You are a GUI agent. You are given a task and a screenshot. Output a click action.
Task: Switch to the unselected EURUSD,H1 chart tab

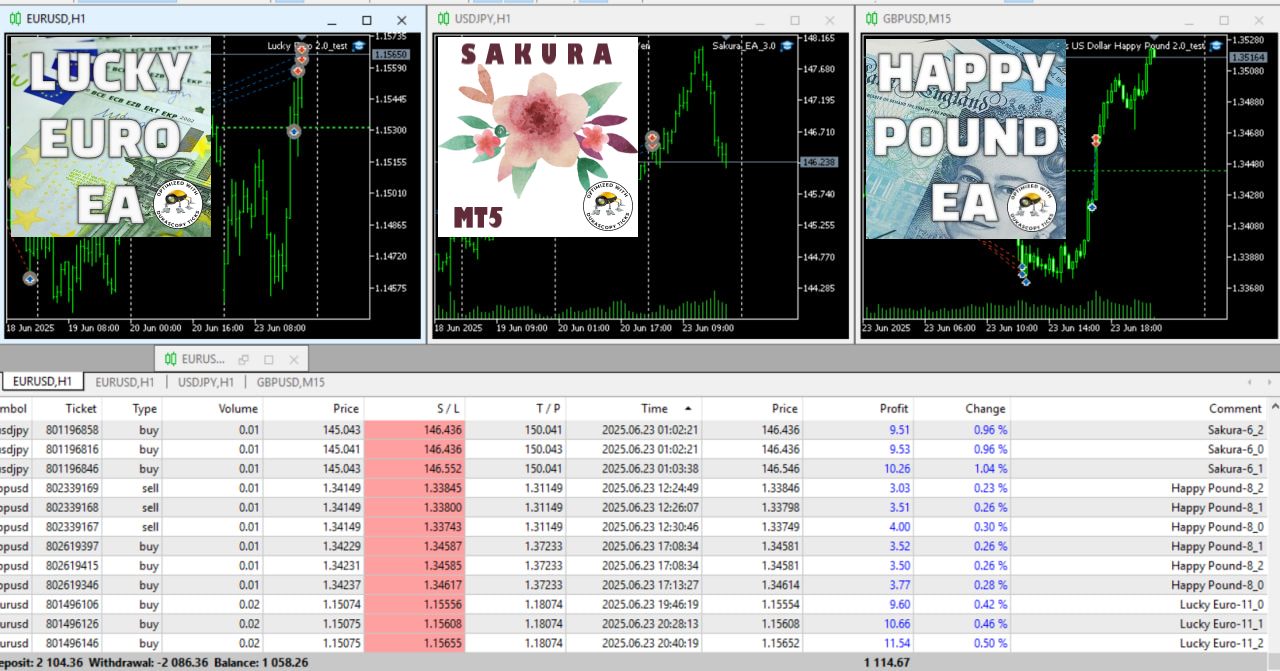click(x=125, y=382)
